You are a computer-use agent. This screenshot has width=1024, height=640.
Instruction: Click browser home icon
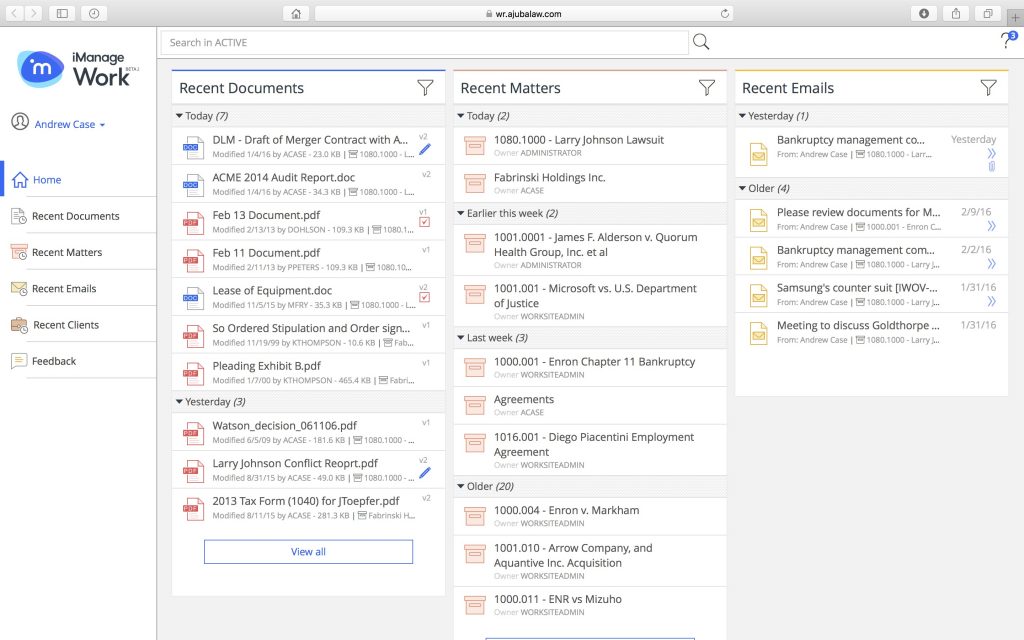click(x=296, y=14)
